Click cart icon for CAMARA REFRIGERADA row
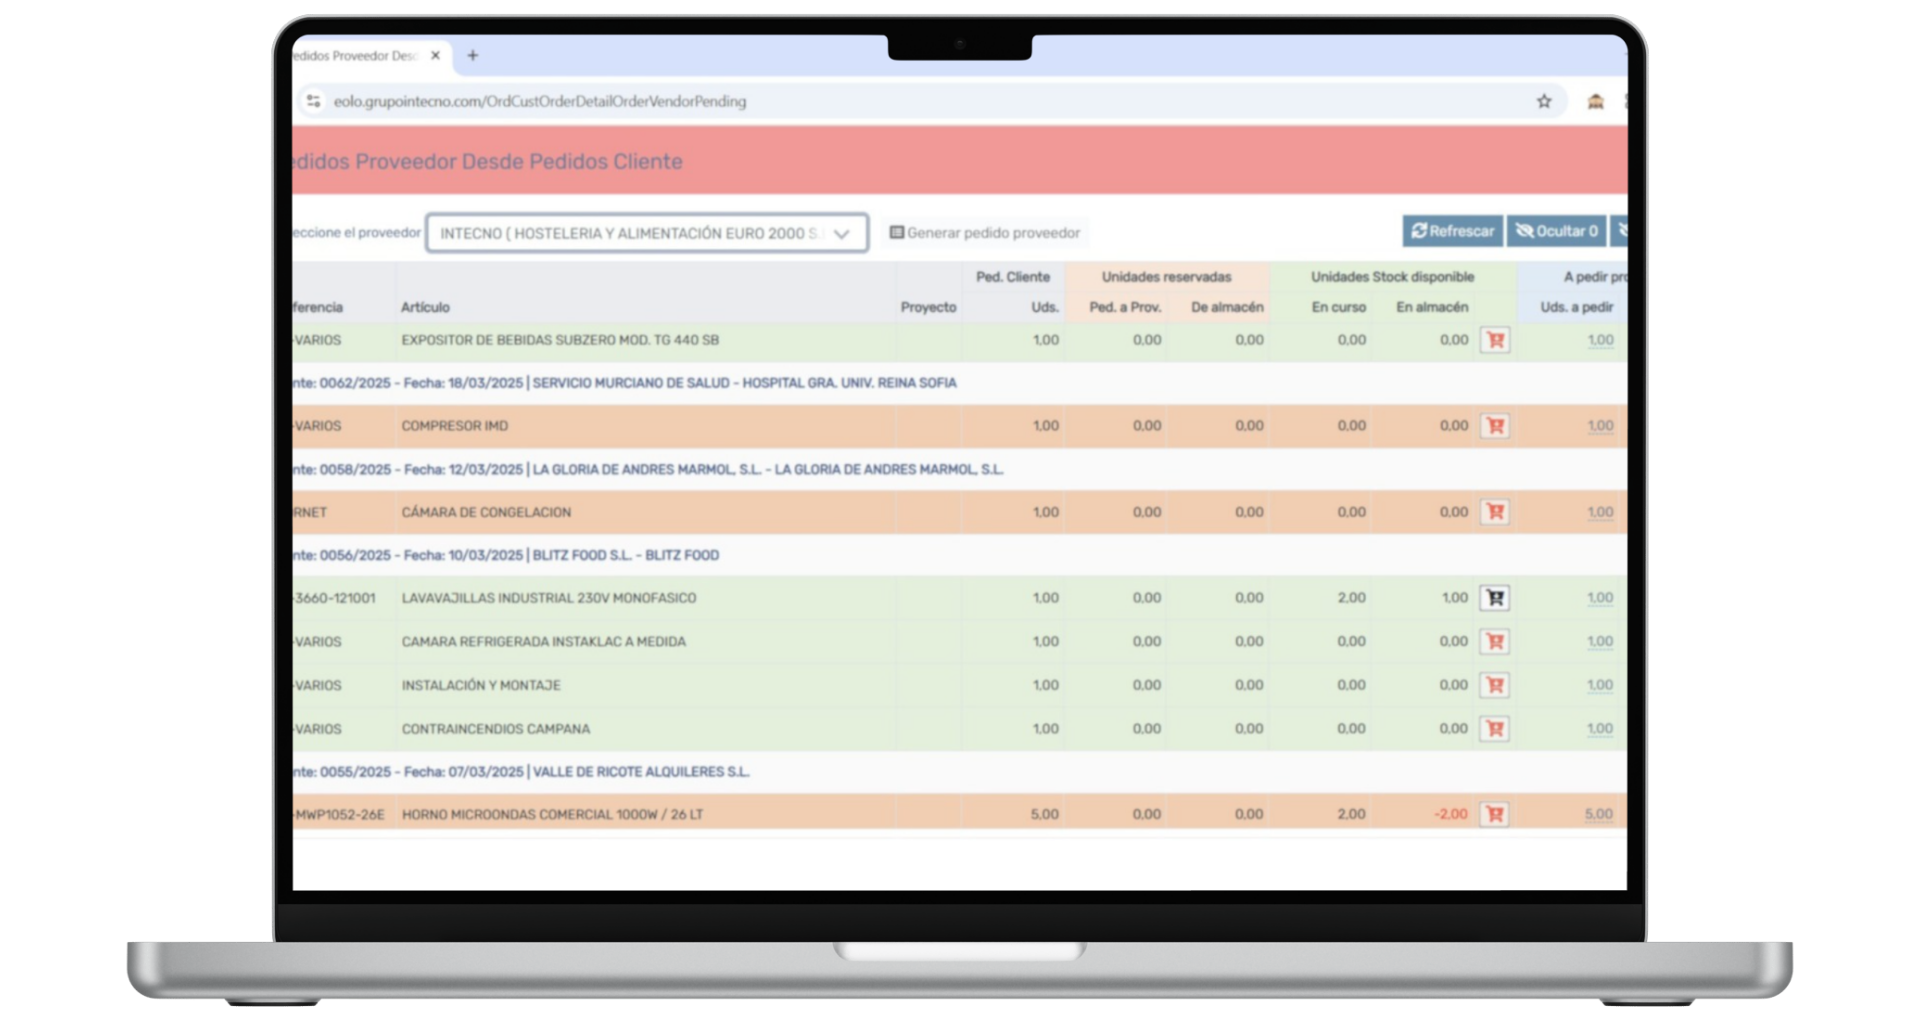Image resolution: width=1920 pixels, height=1020 pixels. tap(1495, 642)
